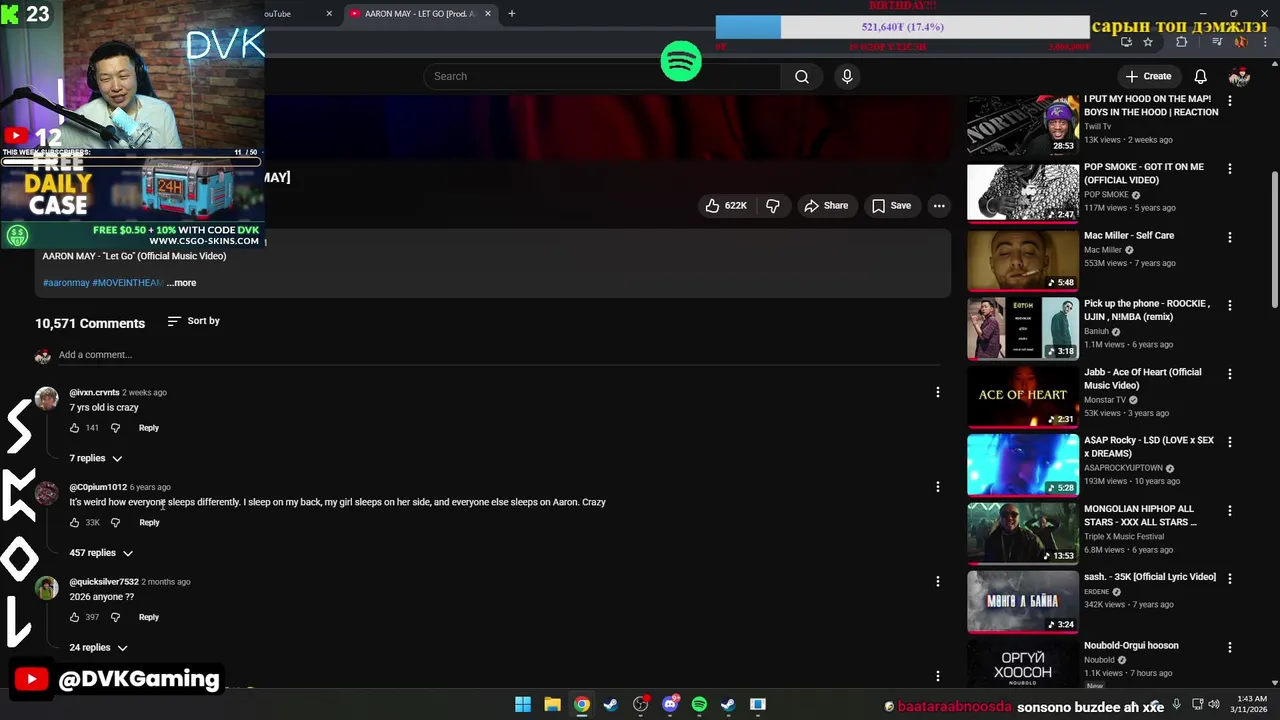Click the Create button
This screenshot has height=720, width=1280.
1148,77
